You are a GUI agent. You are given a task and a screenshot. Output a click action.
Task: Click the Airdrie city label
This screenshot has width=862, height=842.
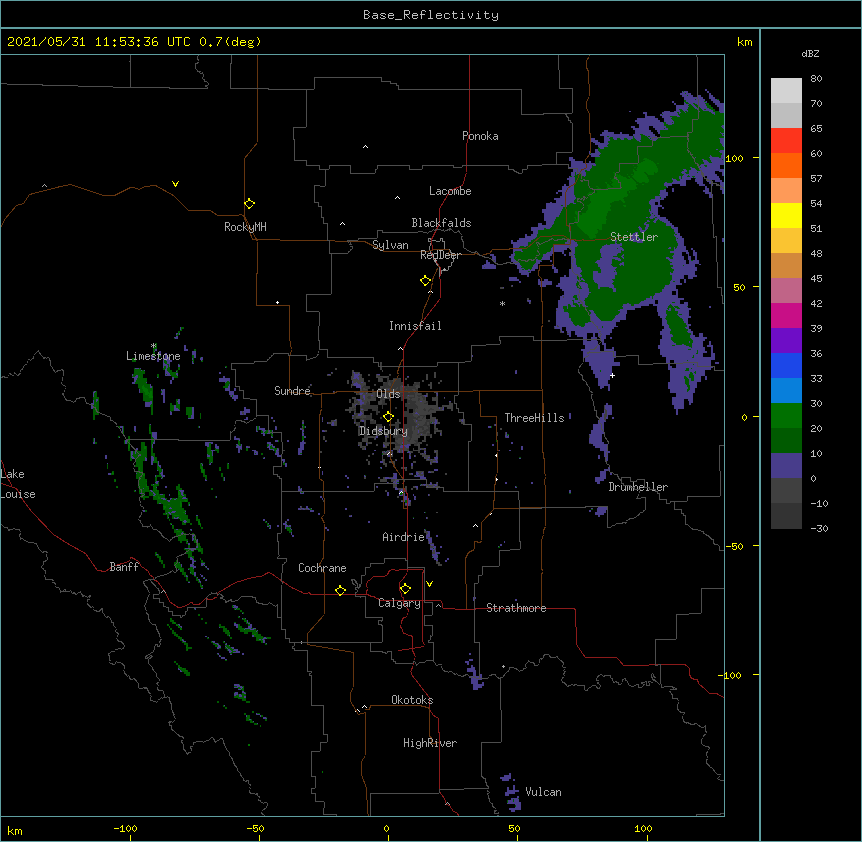coord(404,537)
